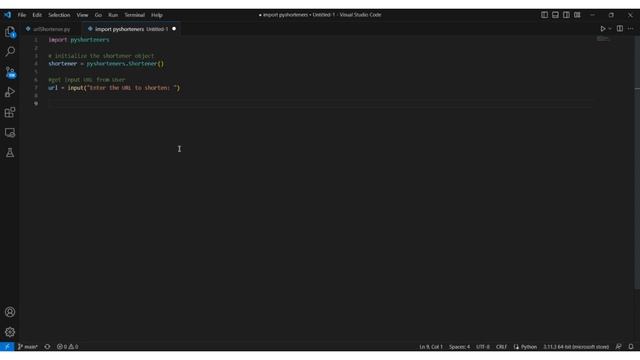This screenshot has height=360, width=640.
Task: Expand run options dropdown arrow
Action: 610,29
